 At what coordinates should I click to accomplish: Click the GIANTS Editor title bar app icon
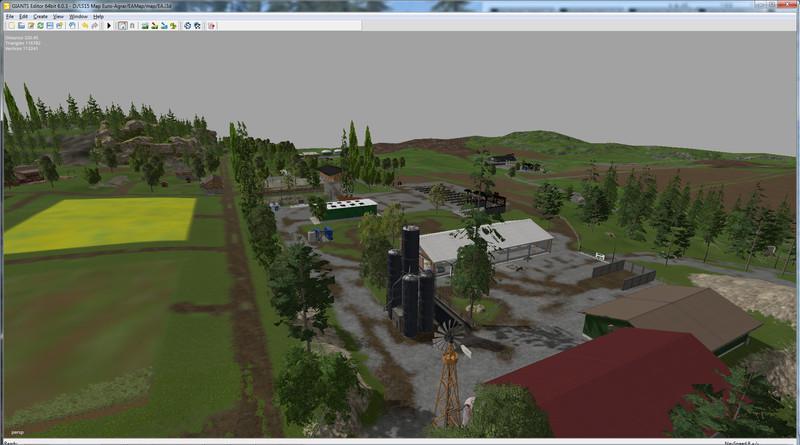(6, 6)
